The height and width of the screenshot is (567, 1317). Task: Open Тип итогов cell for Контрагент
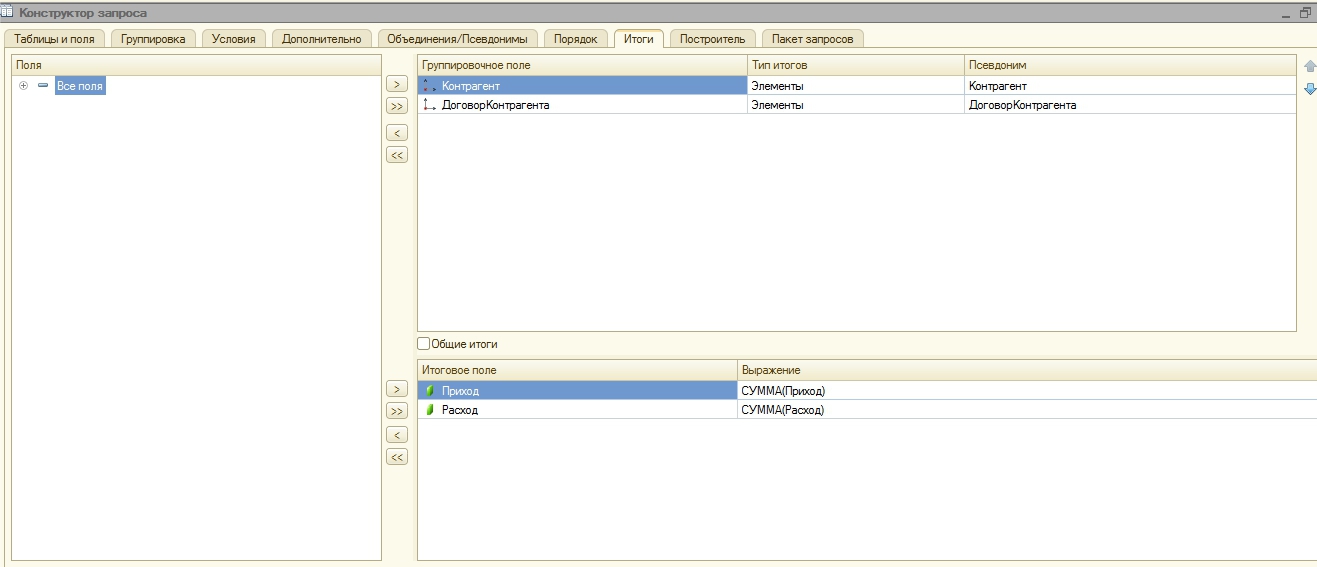(855, 86)
